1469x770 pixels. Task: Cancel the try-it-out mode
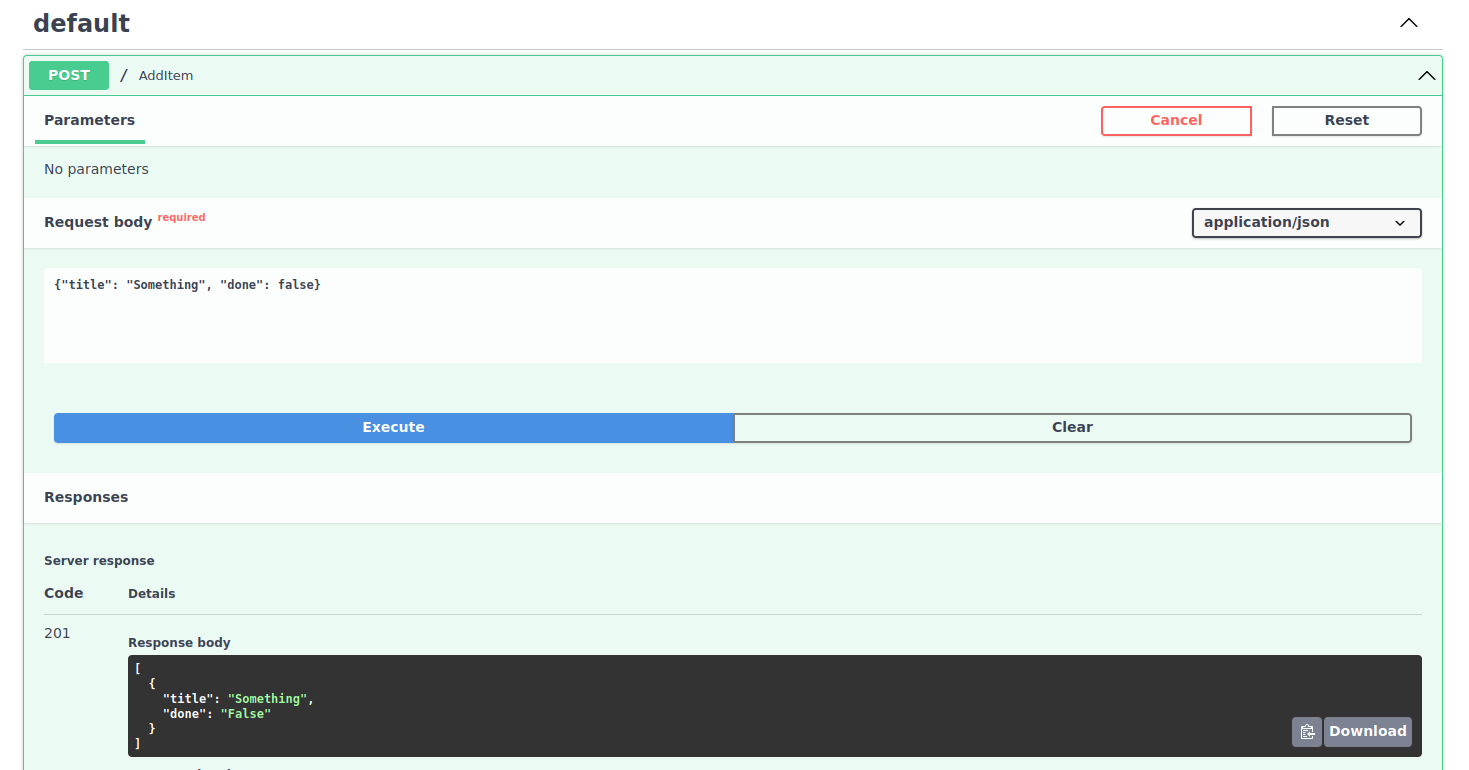1176,120
